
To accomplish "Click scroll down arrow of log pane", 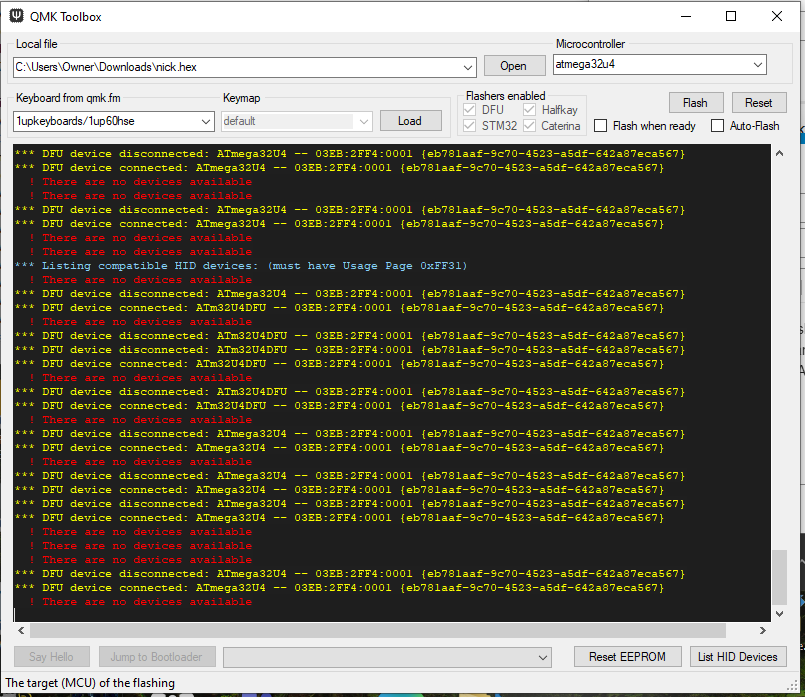I will point(779,614).
